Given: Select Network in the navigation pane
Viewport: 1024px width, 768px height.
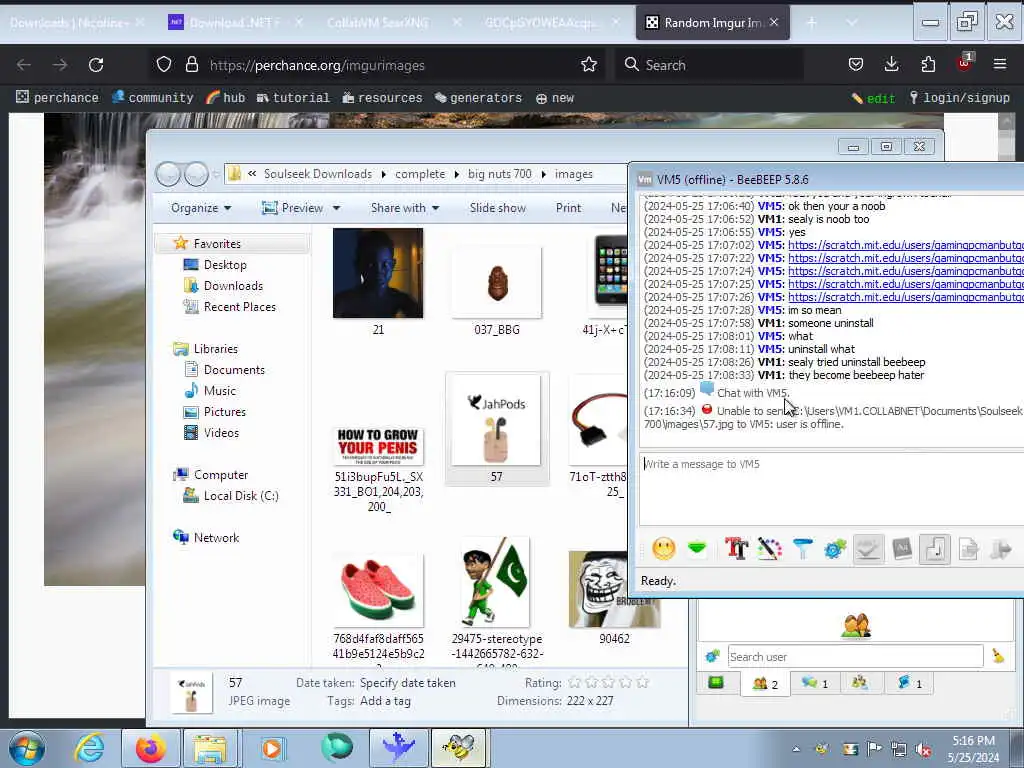Looking at the screenshot, I should tap(216, 537).
